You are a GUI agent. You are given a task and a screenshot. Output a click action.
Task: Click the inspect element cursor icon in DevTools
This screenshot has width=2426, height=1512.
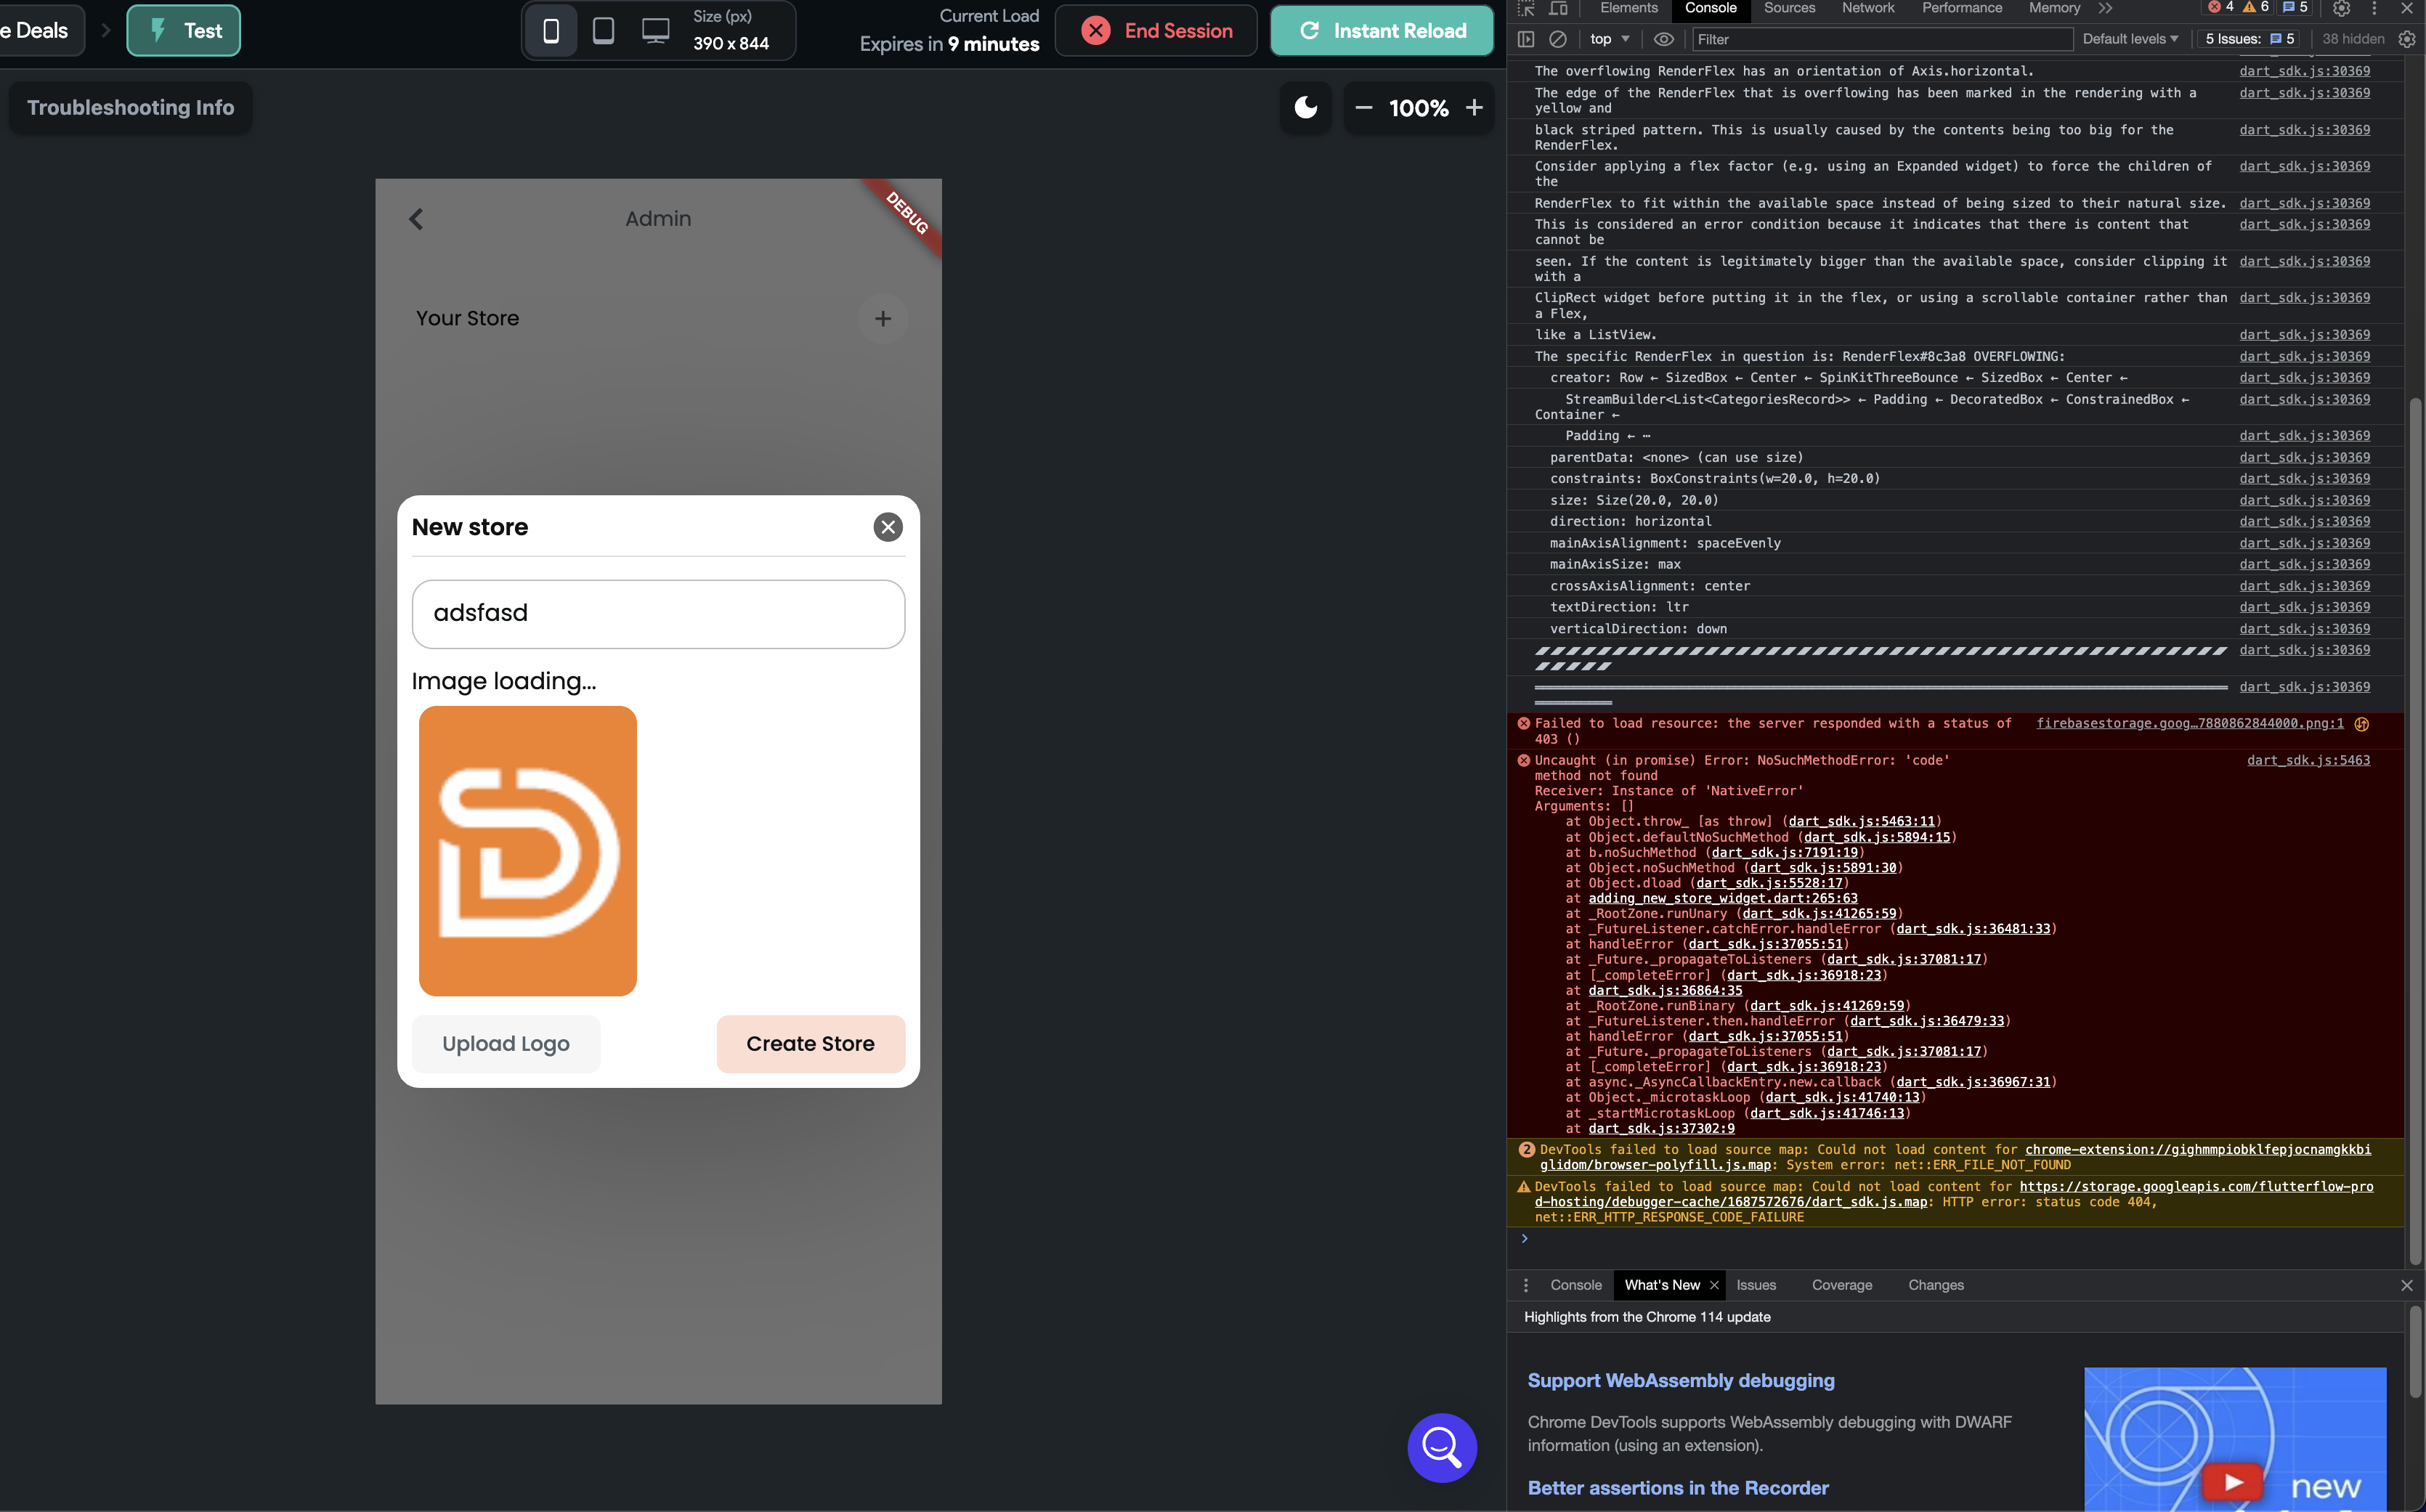(1527, 9)
